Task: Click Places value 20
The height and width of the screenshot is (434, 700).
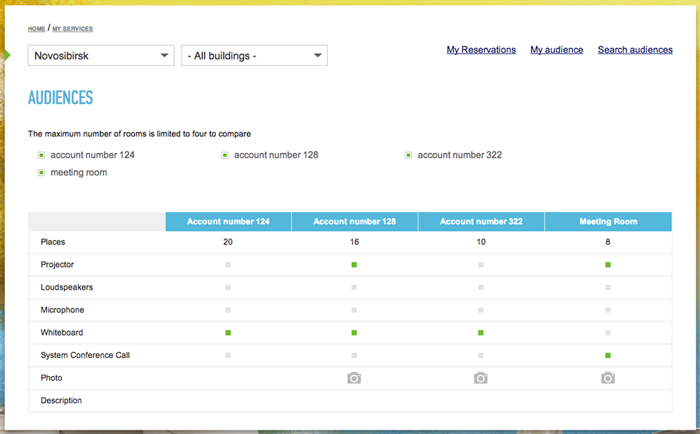Action: (x=228, y=242)
